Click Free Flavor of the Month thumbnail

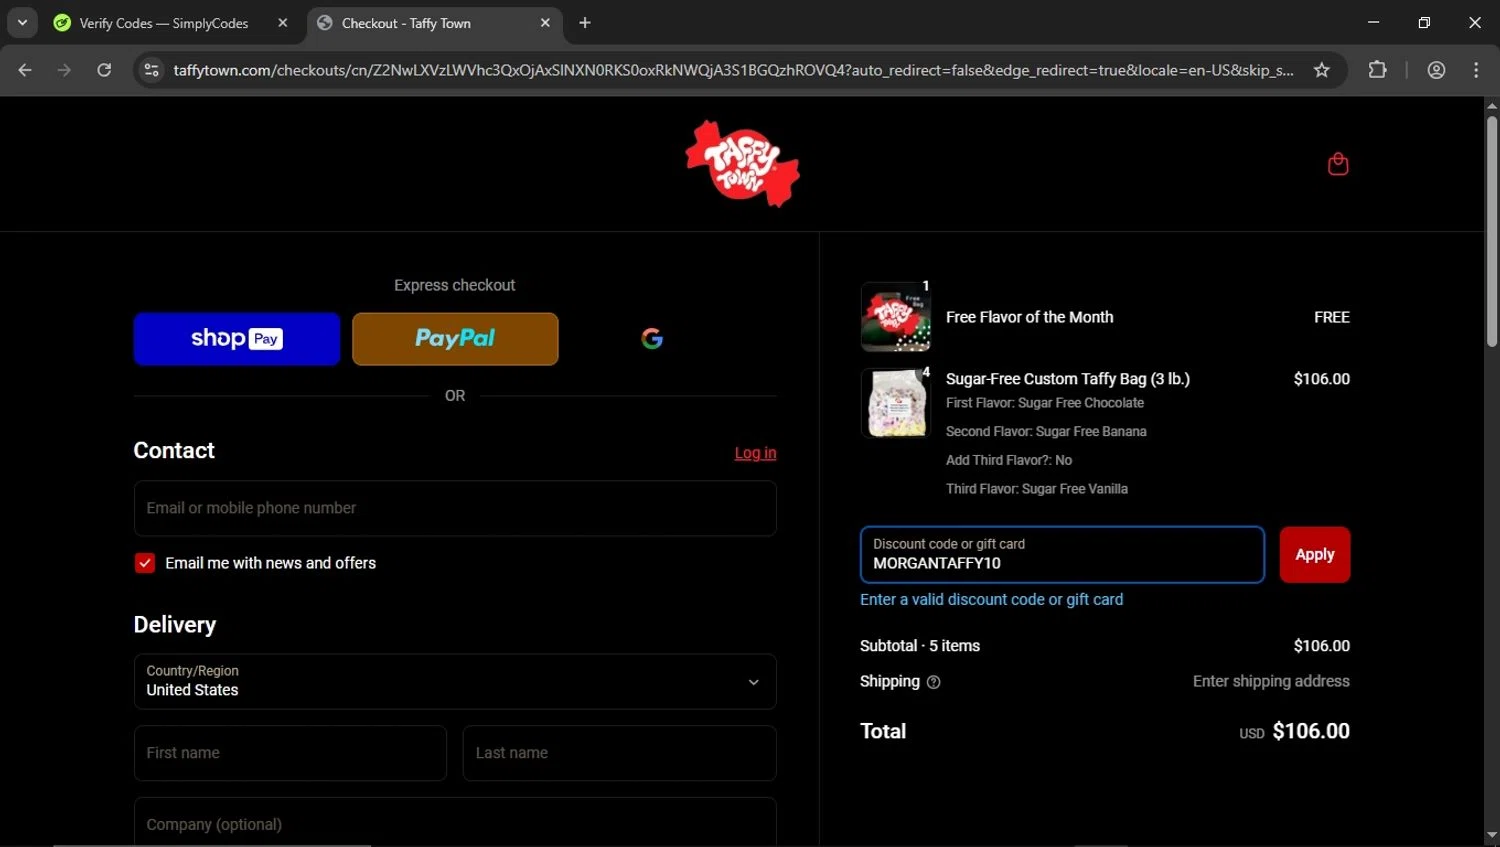(x=896, y=317)
